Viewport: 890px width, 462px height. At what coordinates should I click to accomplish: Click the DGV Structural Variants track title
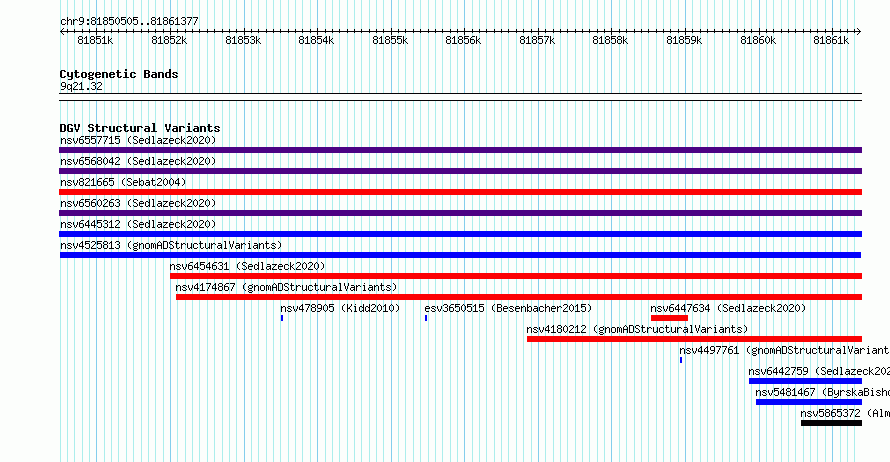[x=140, y=128]
